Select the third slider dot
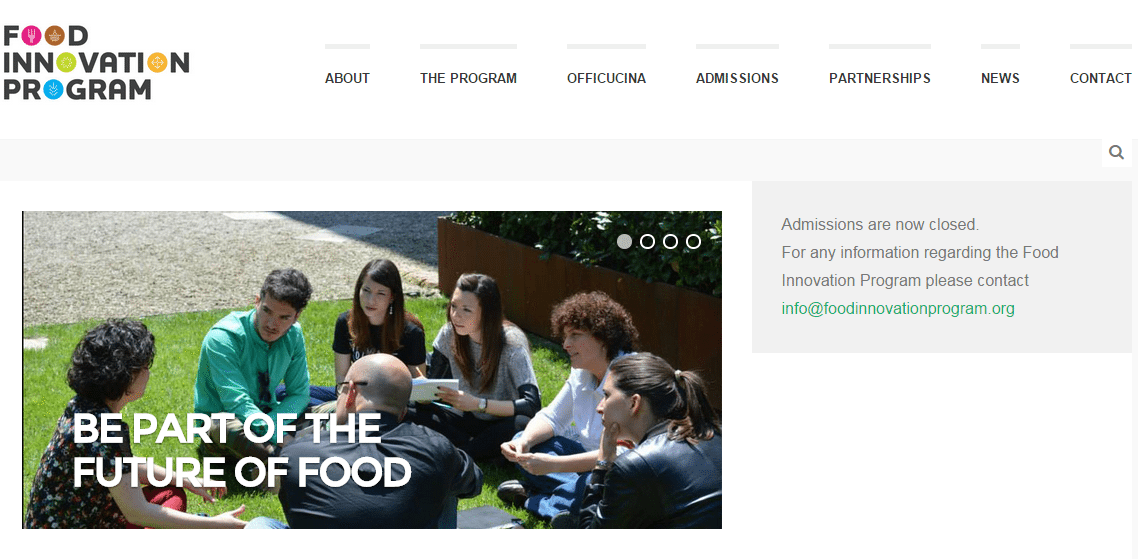The width and height of the screenshot is (1138, 559). (671, 242)
